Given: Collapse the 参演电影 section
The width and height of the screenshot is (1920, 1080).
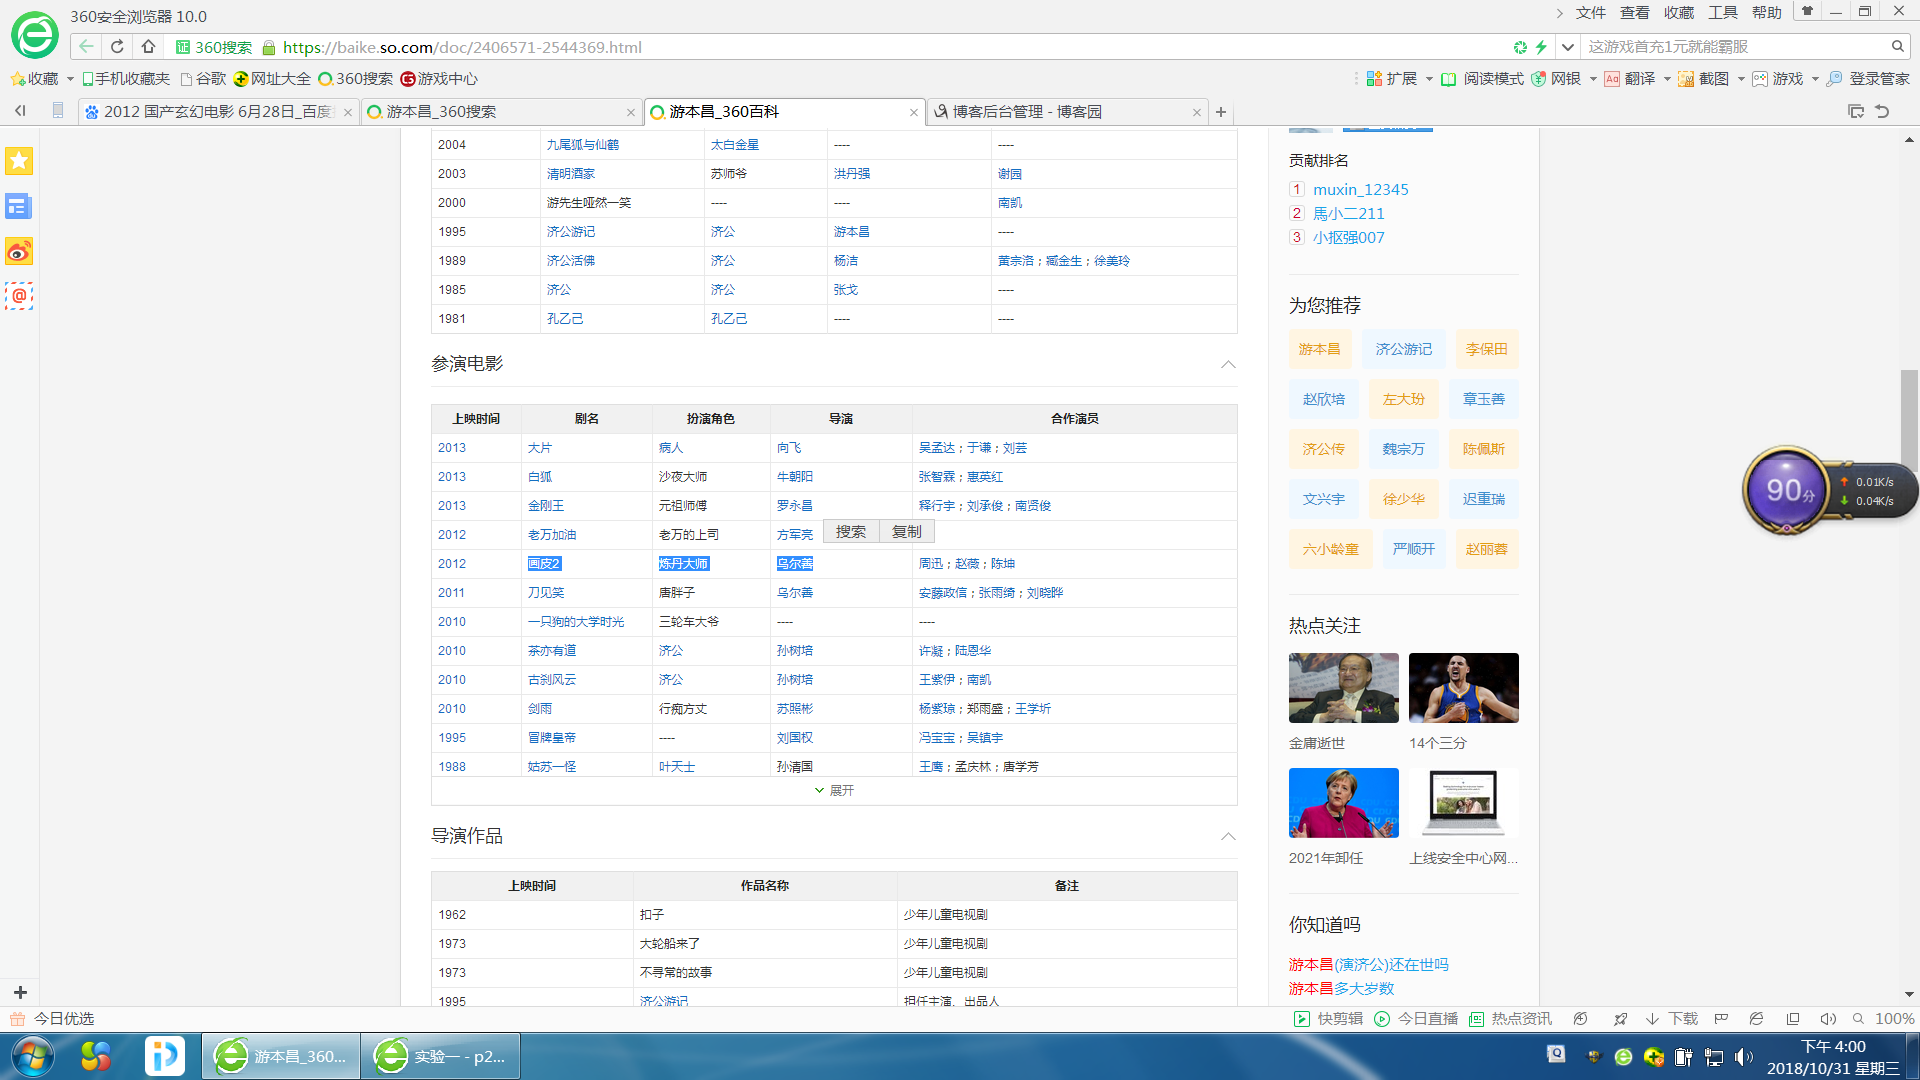Looking at the screenshot, I should coord(1228,364).
